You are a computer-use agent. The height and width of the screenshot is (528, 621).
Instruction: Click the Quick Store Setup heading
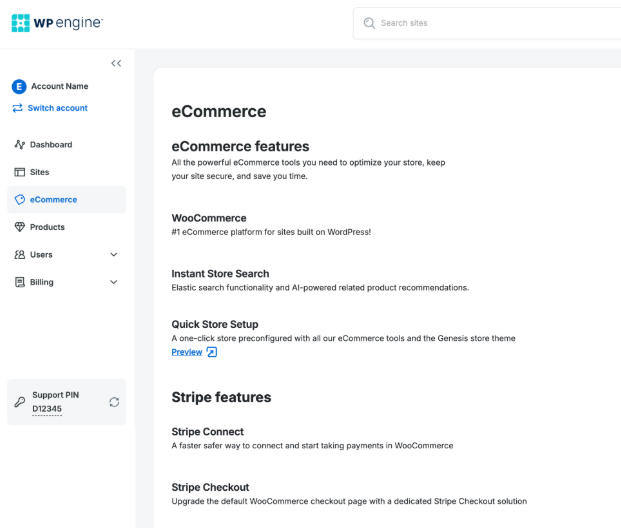point(215,324)
